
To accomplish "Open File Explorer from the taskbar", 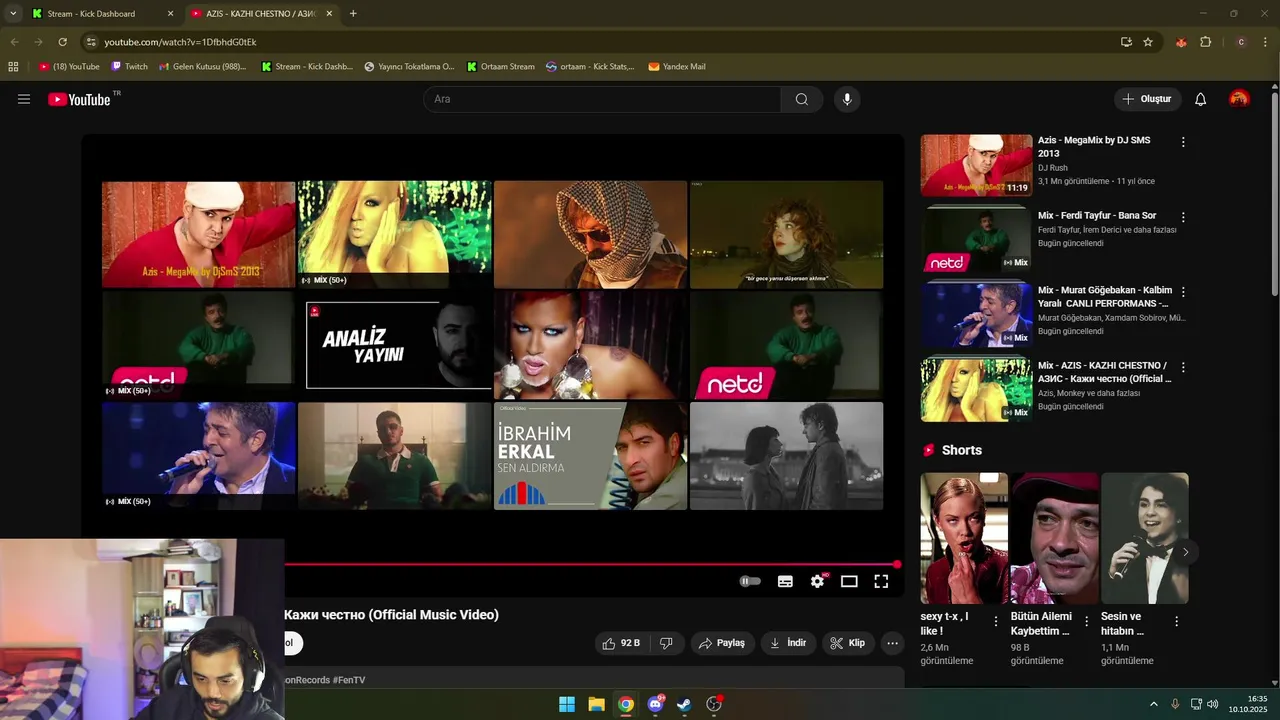I will pos(596,704).
